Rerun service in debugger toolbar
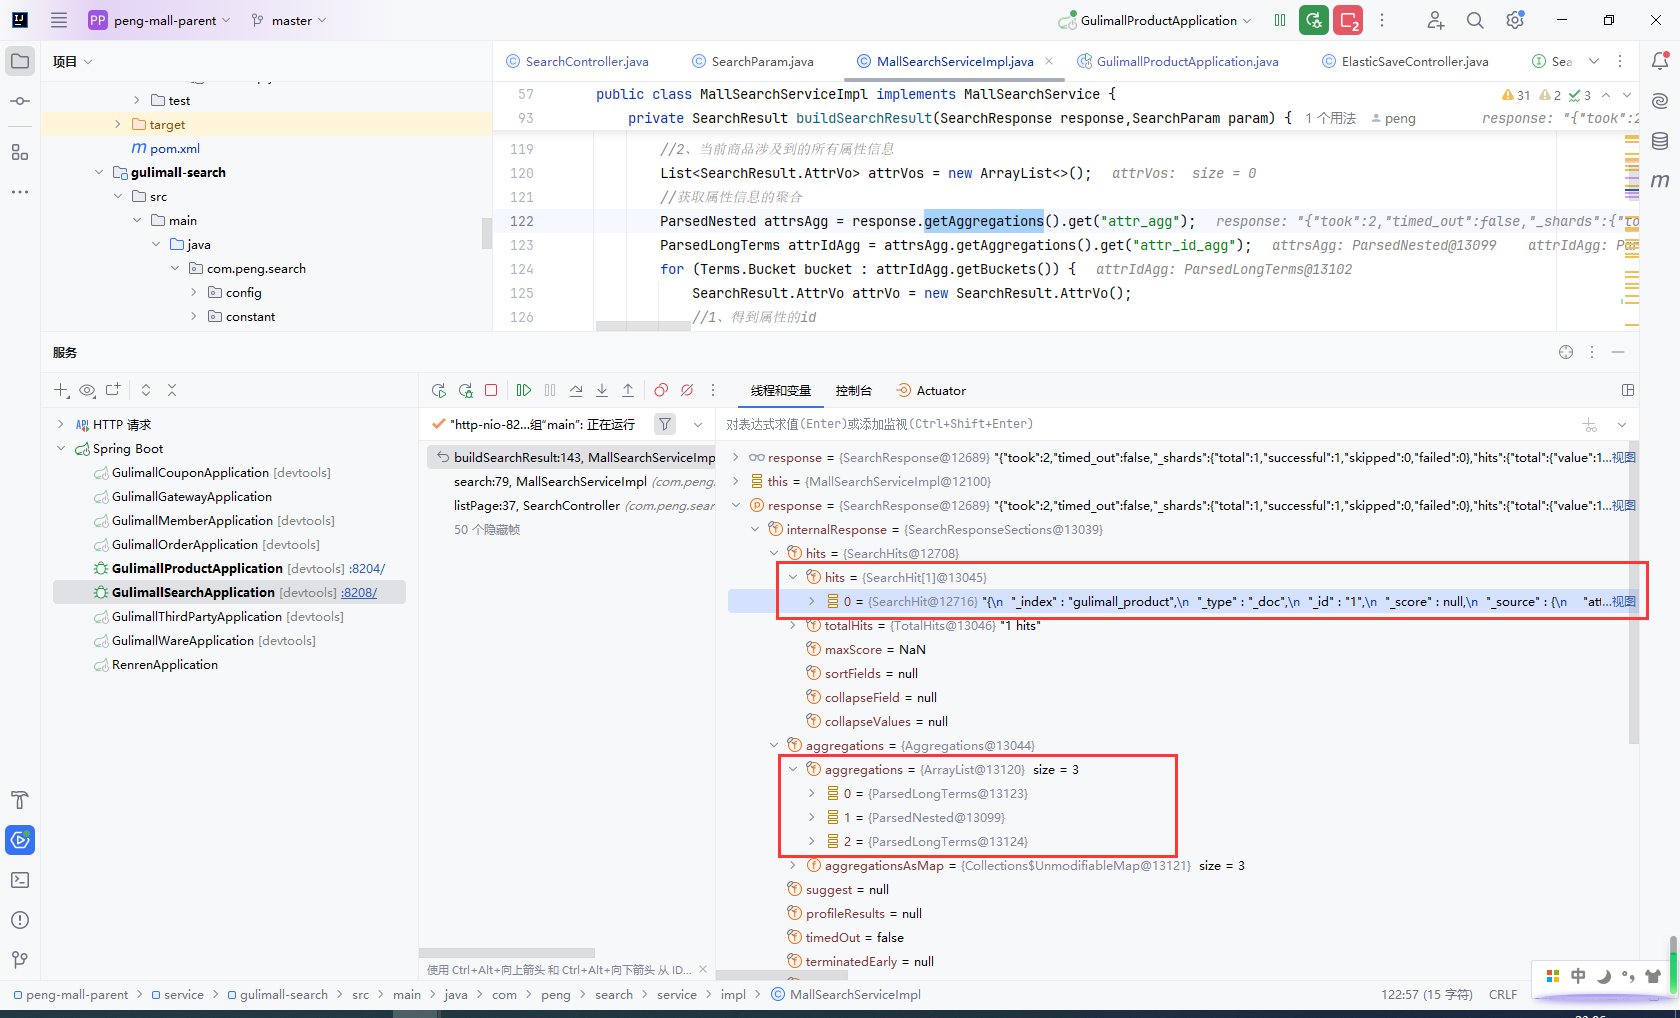The height and width of the screenshot is (1018, 1680). pyautogui.click(x=439, y=390)
